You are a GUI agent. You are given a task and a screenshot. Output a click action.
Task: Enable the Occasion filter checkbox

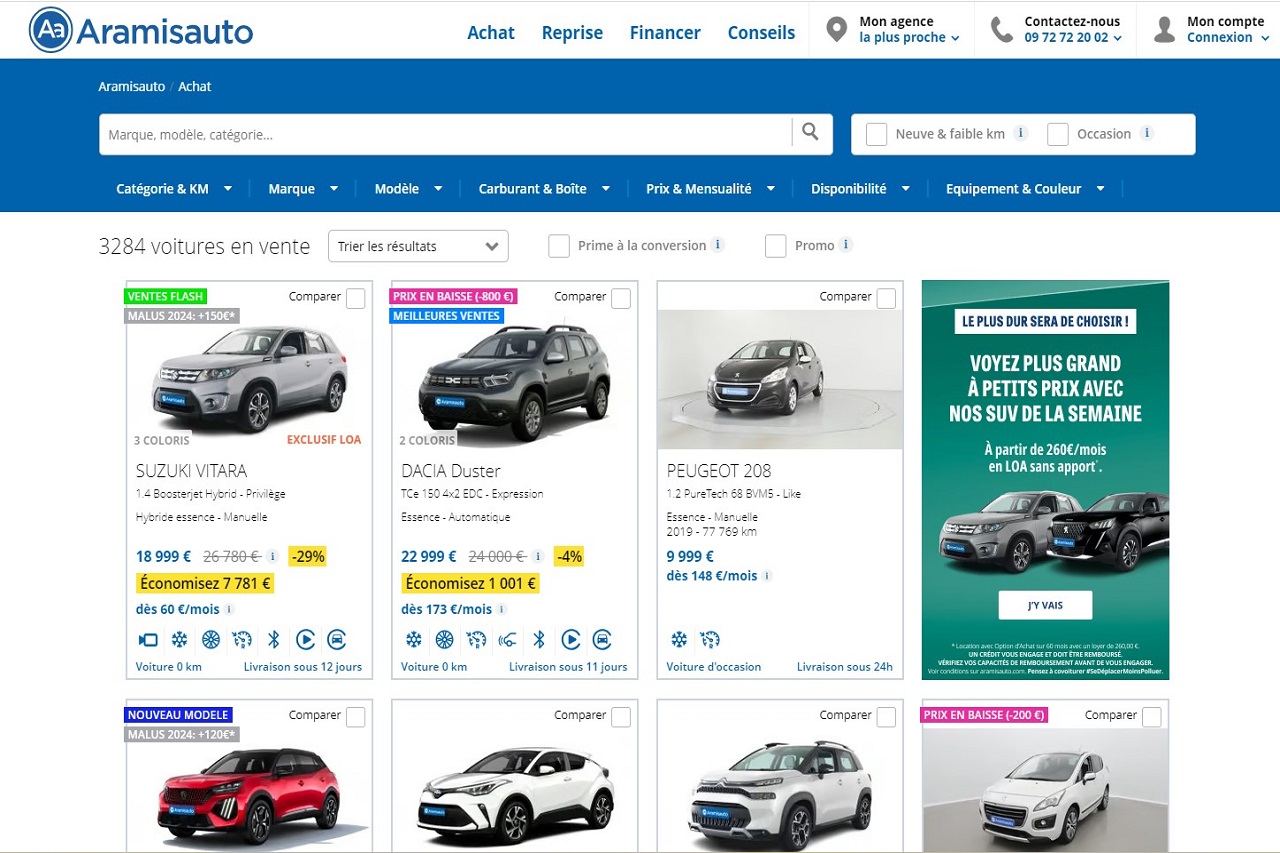point(1058,133)
